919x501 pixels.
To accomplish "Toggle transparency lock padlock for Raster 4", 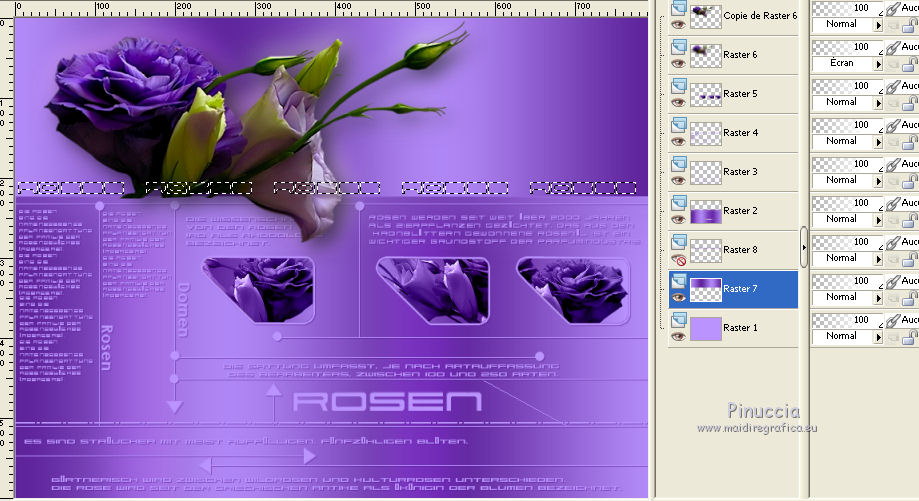I will point(910,142).
